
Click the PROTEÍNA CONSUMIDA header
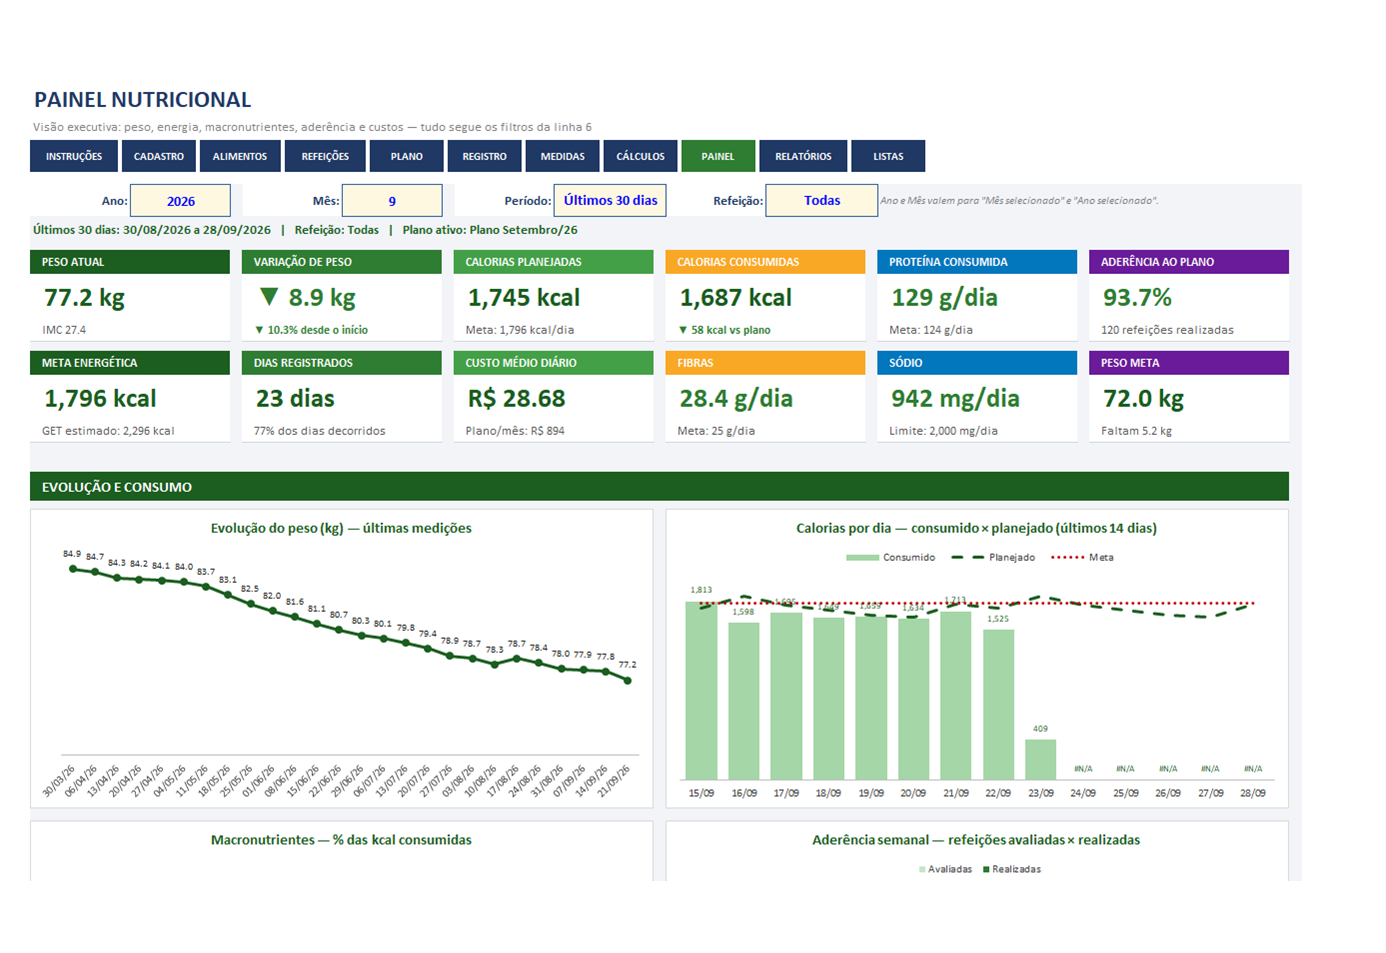click(x=977, y=262)
